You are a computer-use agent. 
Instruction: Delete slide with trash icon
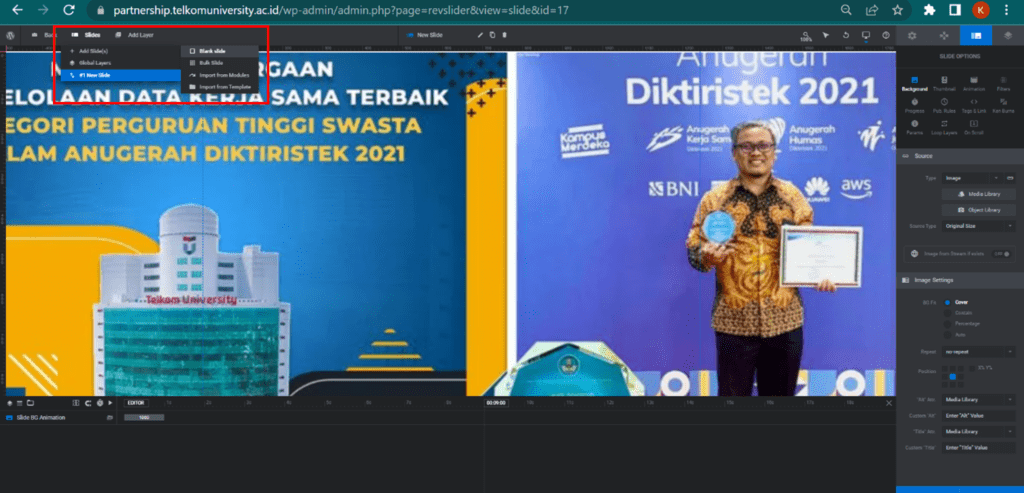504,35
